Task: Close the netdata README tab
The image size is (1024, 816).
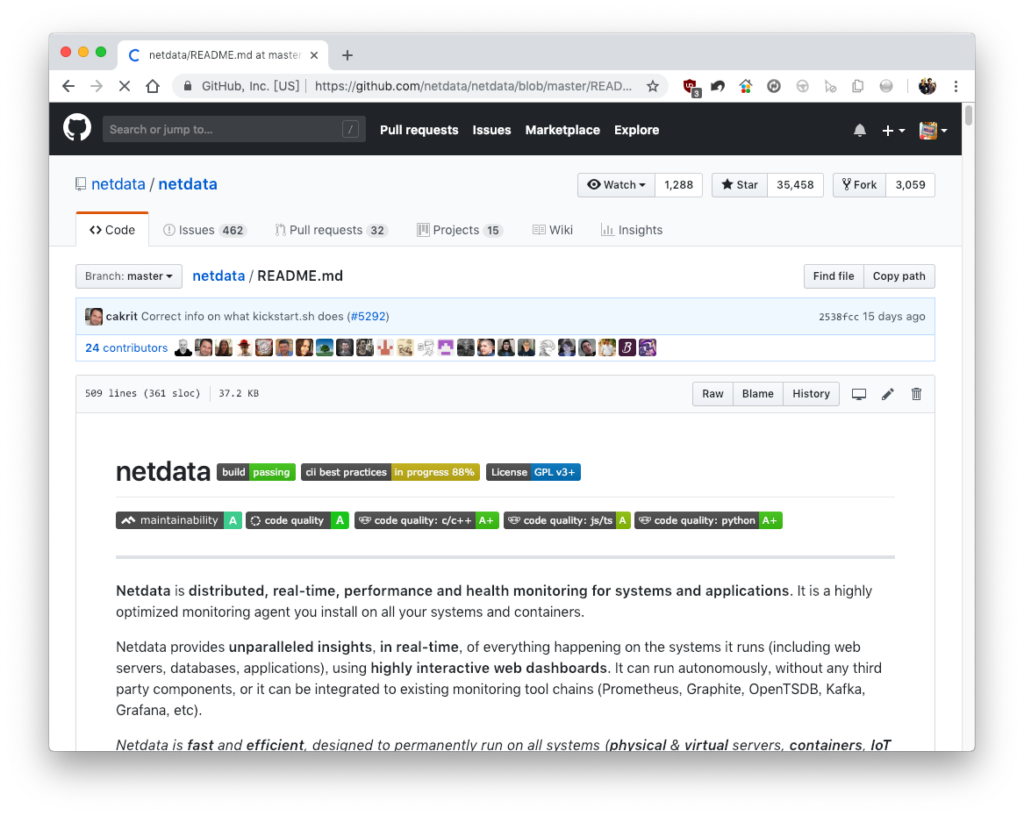Action: point(314,55)
